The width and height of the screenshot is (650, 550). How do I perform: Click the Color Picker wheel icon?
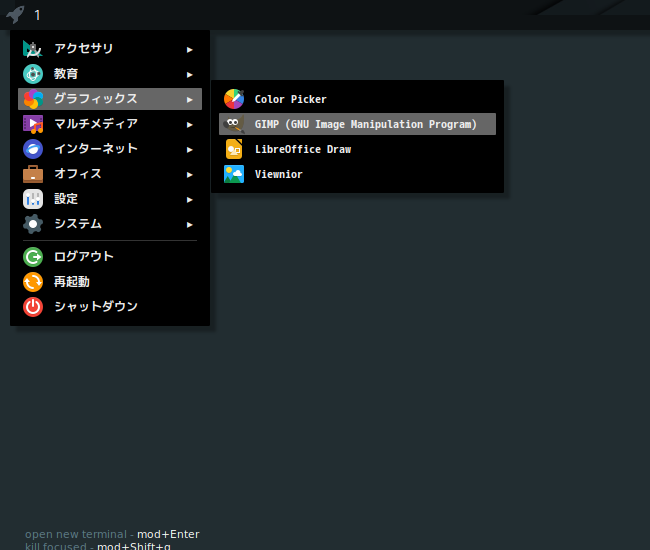coord(234,99)
